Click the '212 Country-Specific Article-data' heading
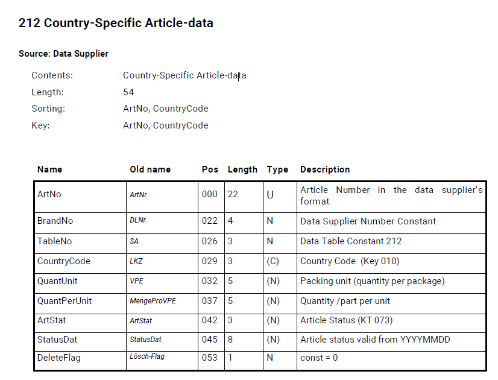The width and height of the screenshot is (498, 380). click(116, 23)
